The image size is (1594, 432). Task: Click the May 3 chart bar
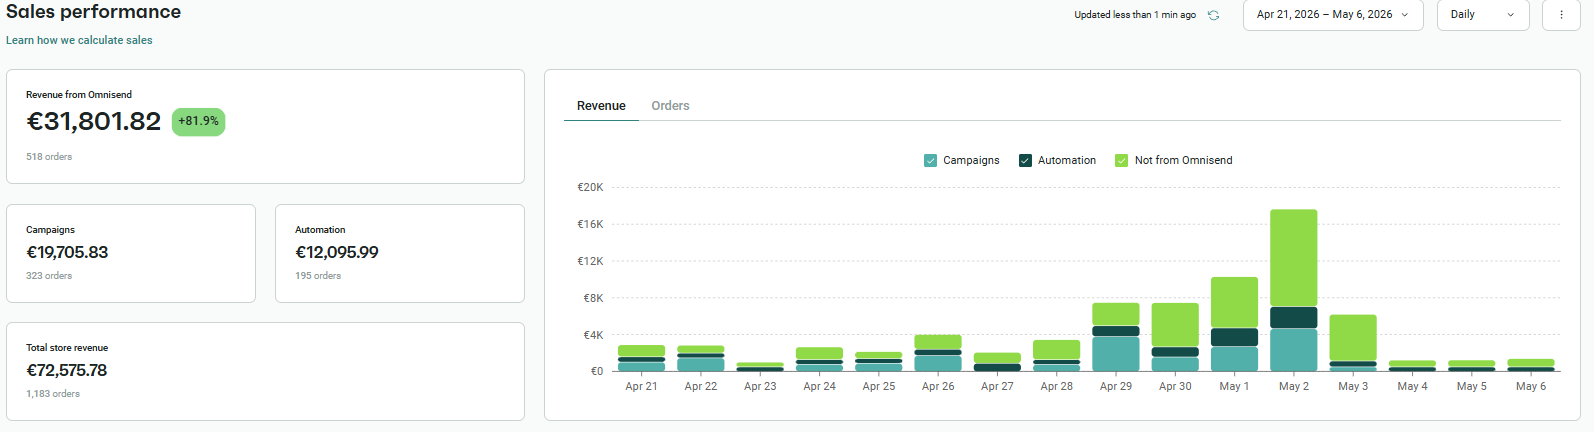[1353, 343]
